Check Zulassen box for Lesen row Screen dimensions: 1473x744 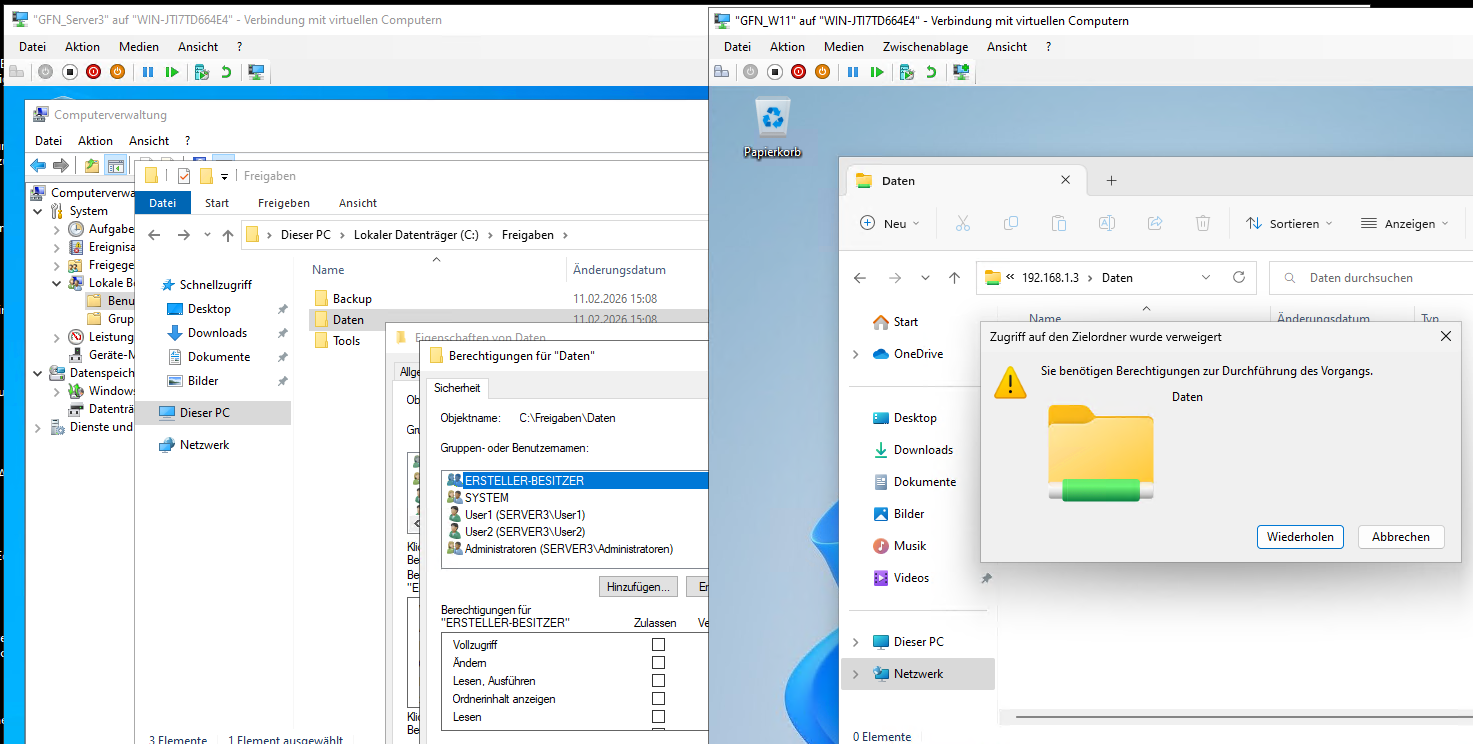tap(658, 717)
